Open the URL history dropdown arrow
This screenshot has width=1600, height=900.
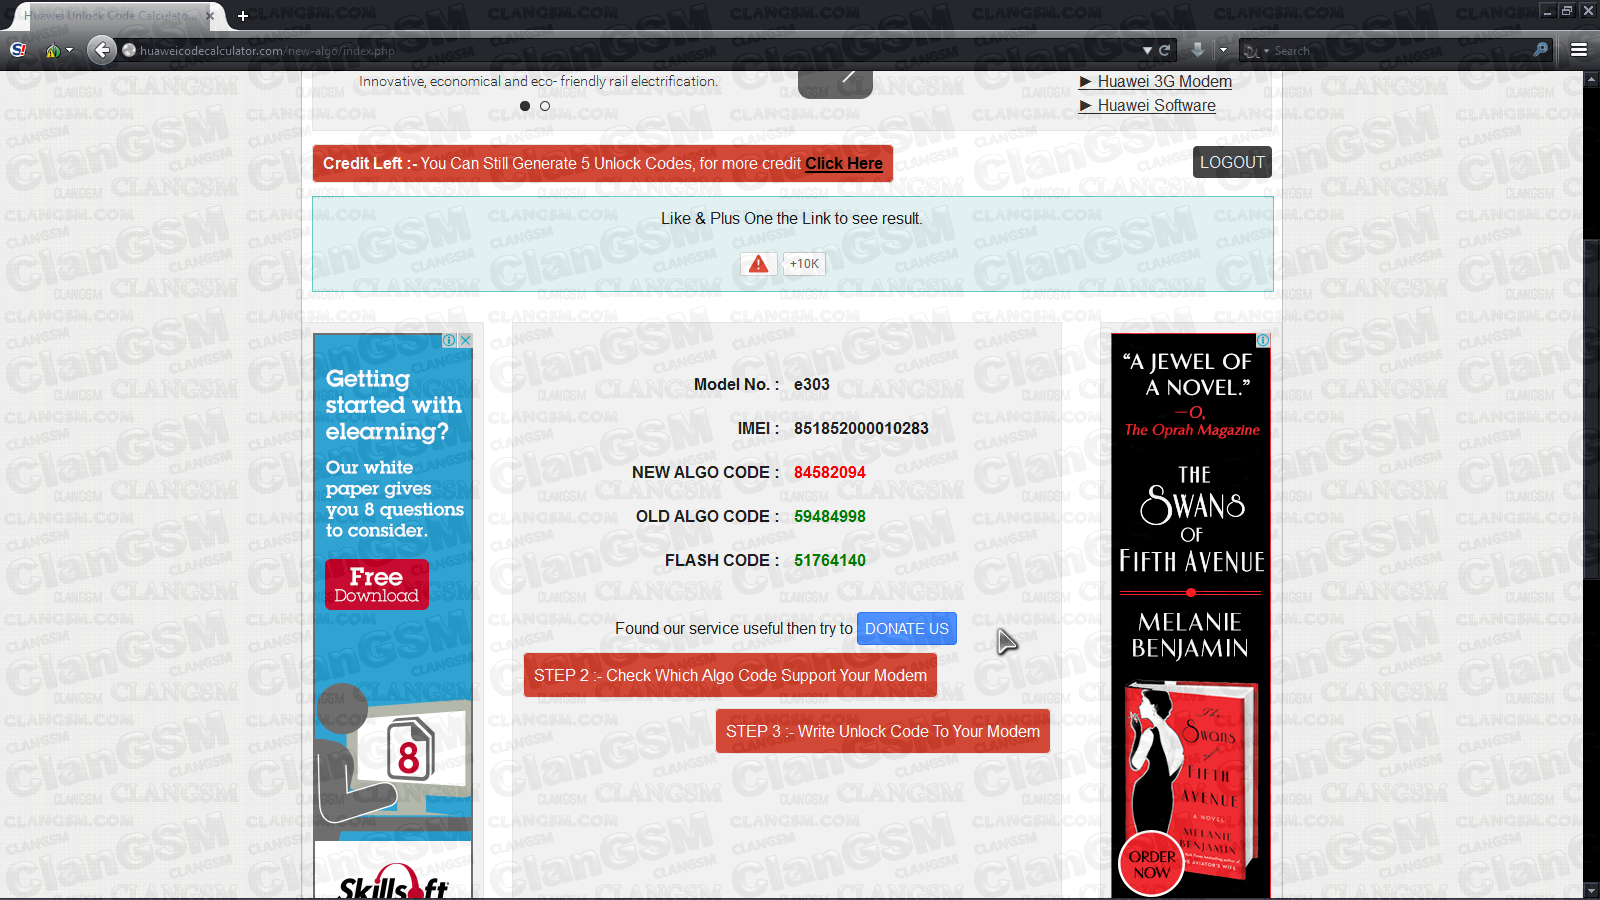point(1147,50)
